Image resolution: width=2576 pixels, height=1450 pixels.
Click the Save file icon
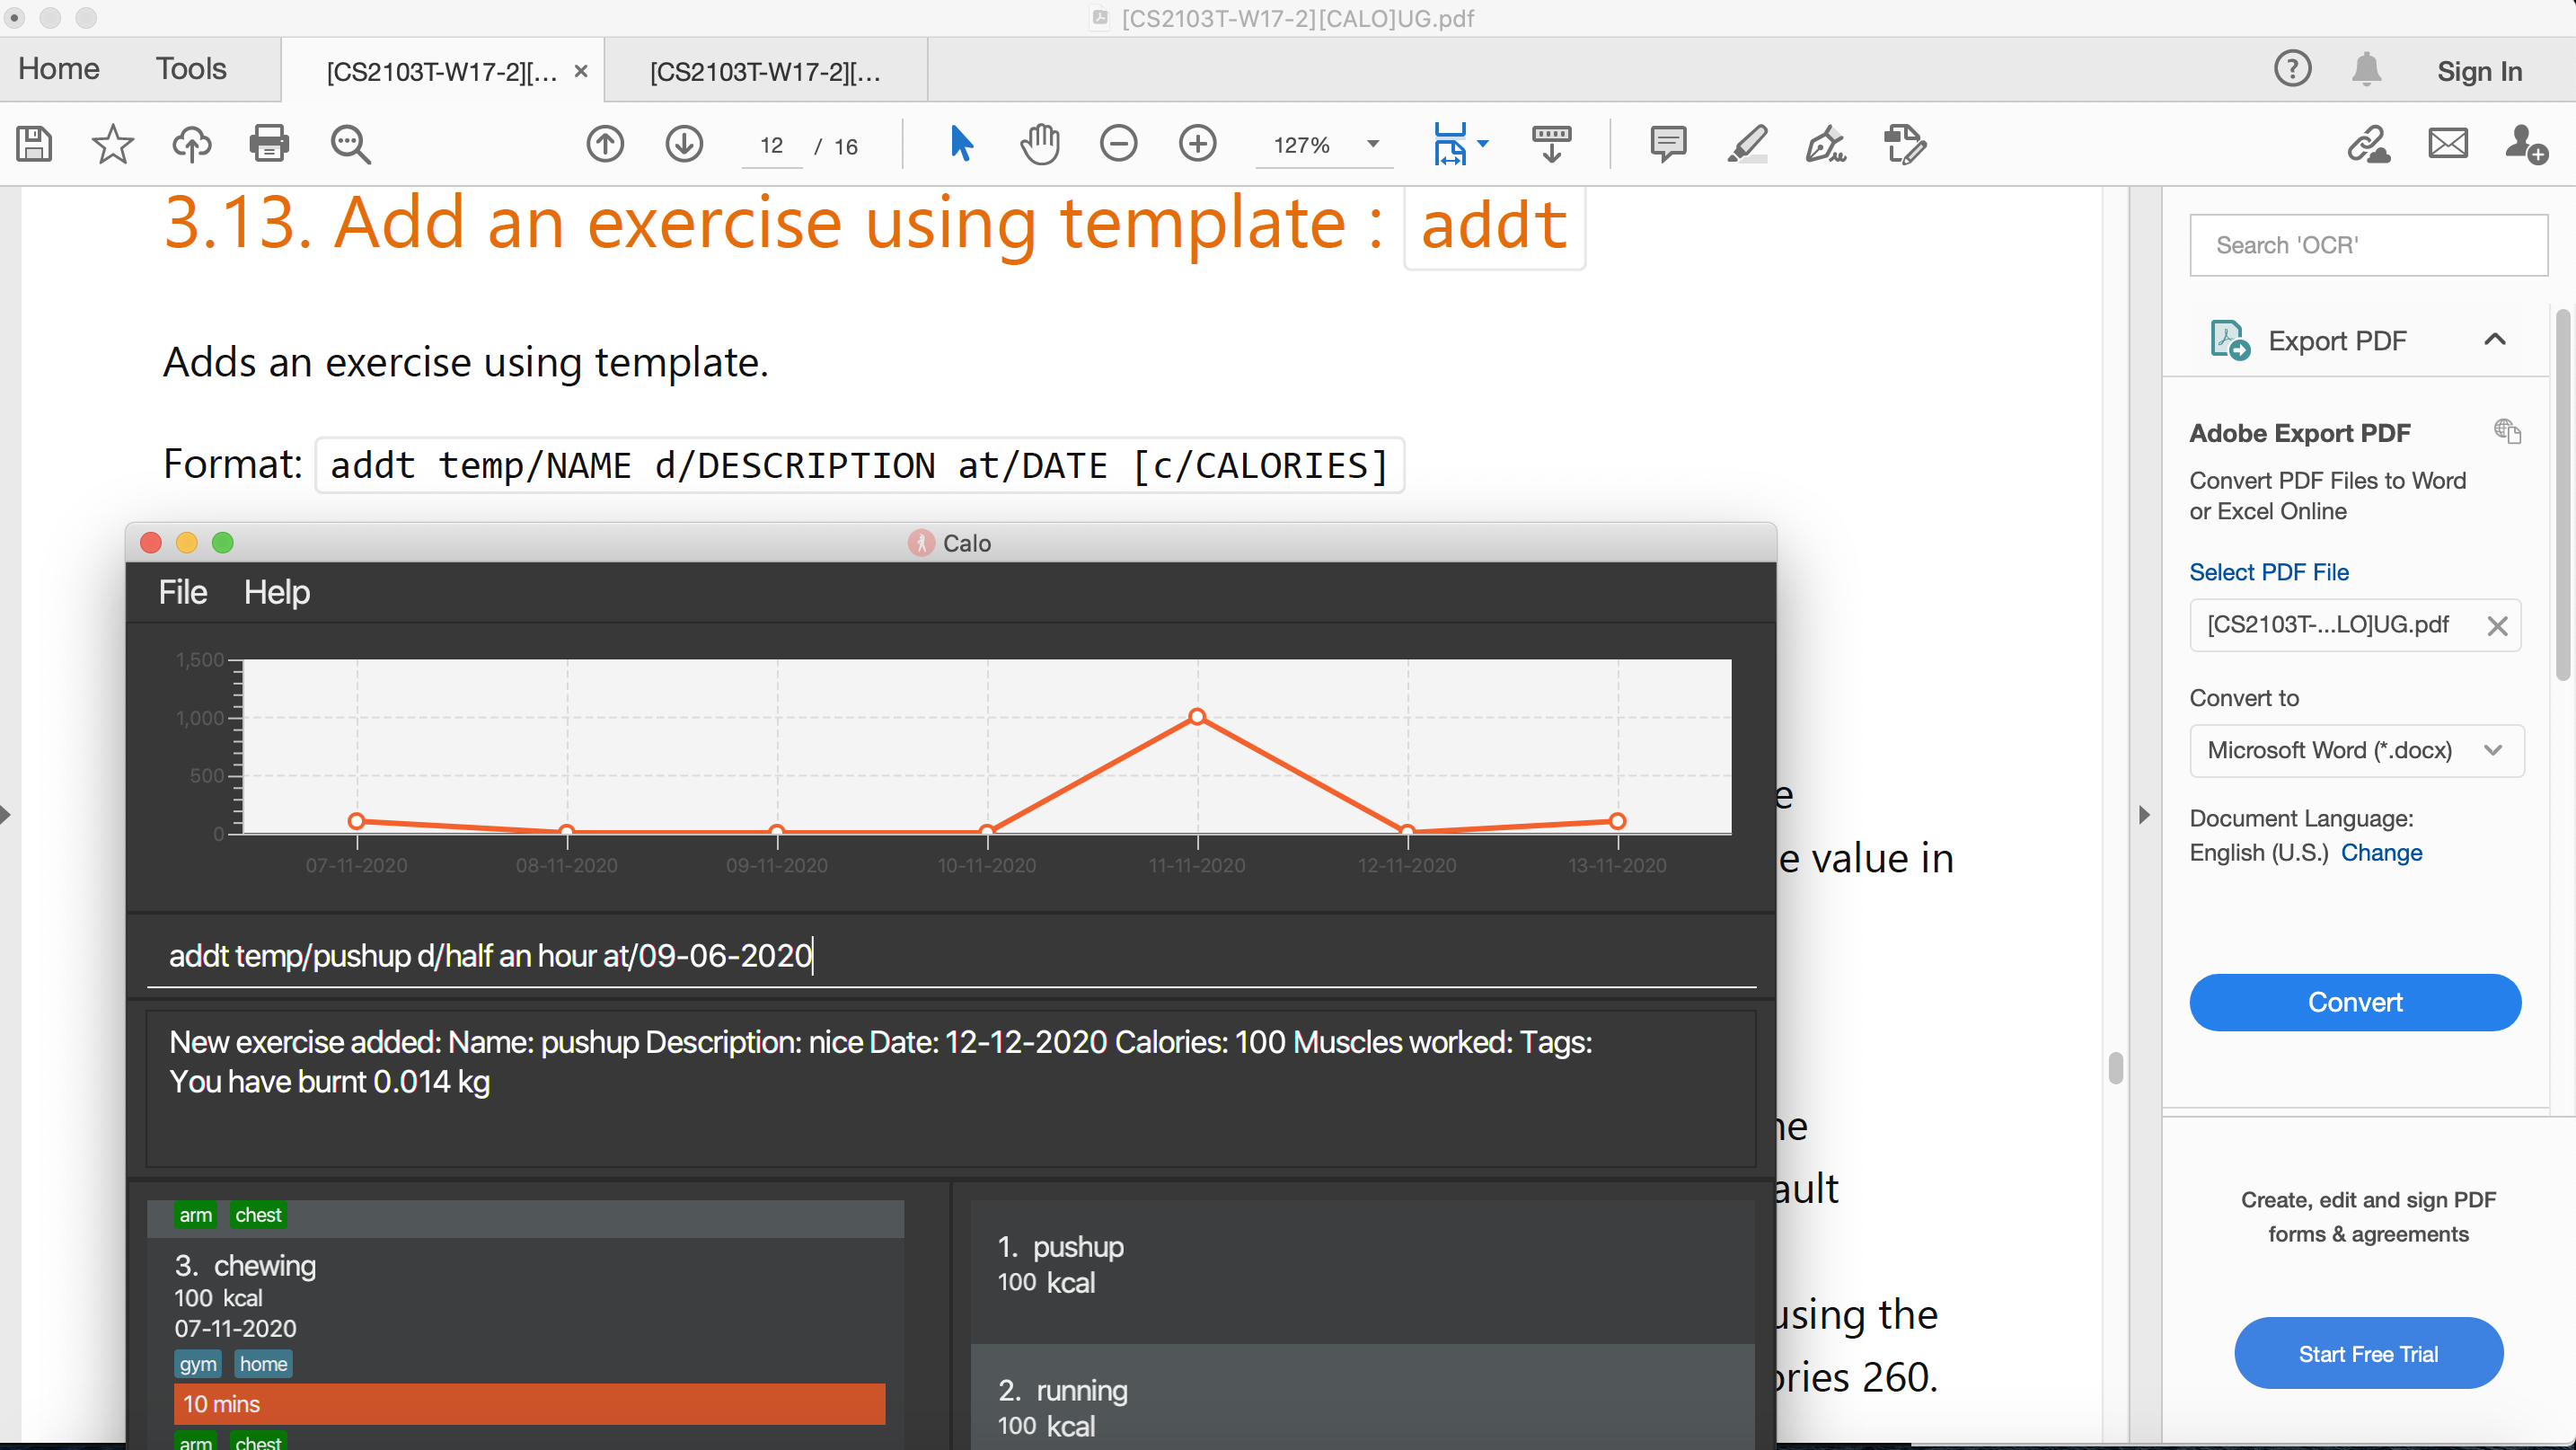click(34, 145)
